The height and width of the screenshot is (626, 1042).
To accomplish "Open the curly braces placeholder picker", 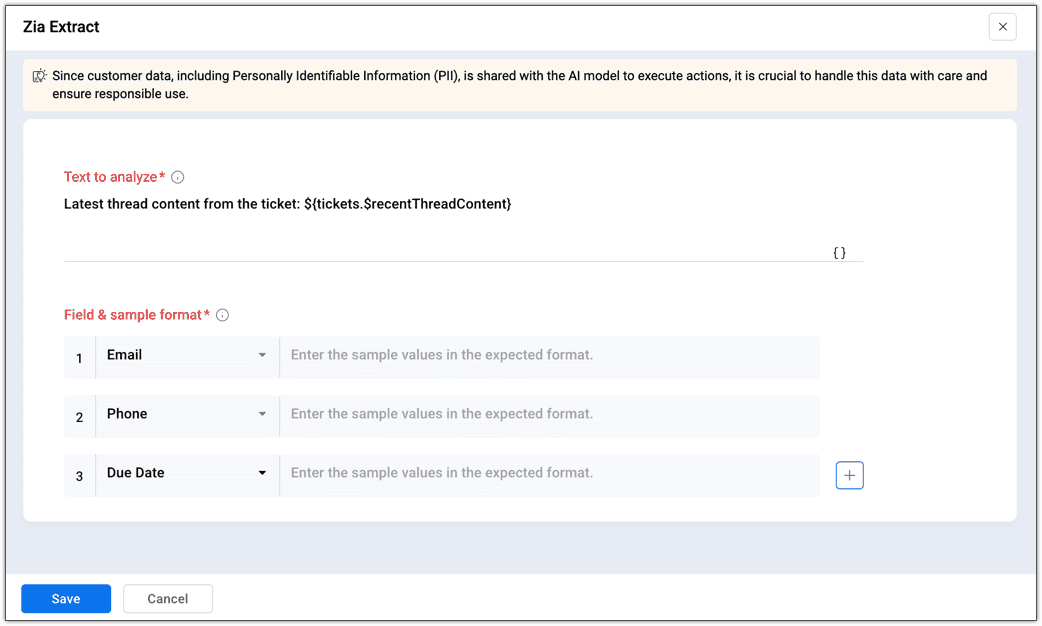I will (839, 253).
